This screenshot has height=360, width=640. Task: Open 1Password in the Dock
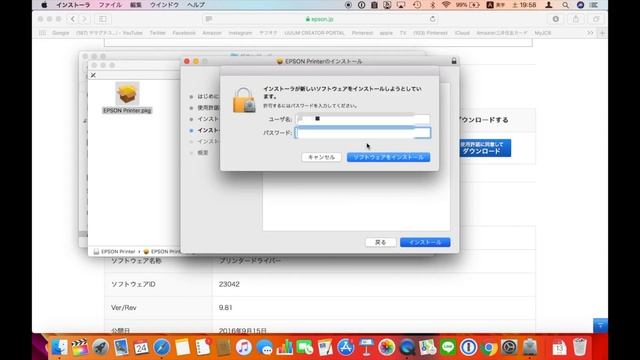pyautogui.click(x=469, y=347)
